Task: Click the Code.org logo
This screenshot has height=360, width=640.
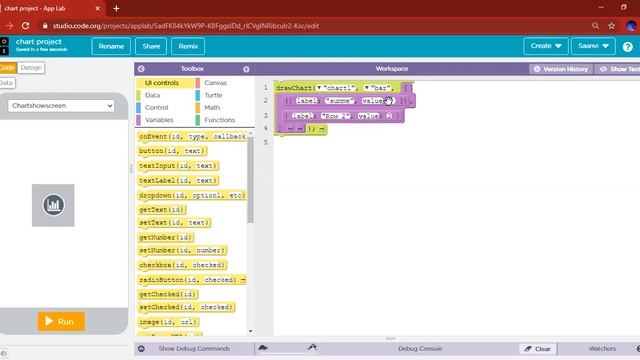Action: point(4,46)
